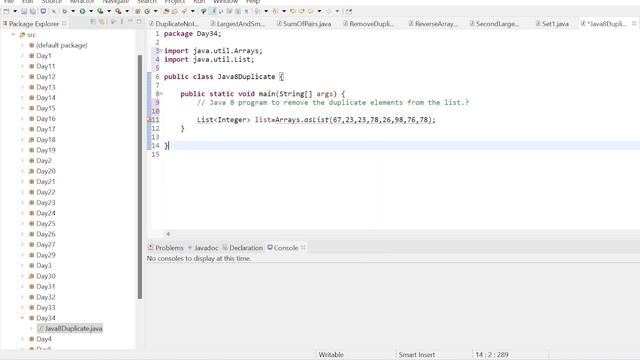Click the Debug bug toolbar icon
Screen dimensions: 640x360
(64, 11)
